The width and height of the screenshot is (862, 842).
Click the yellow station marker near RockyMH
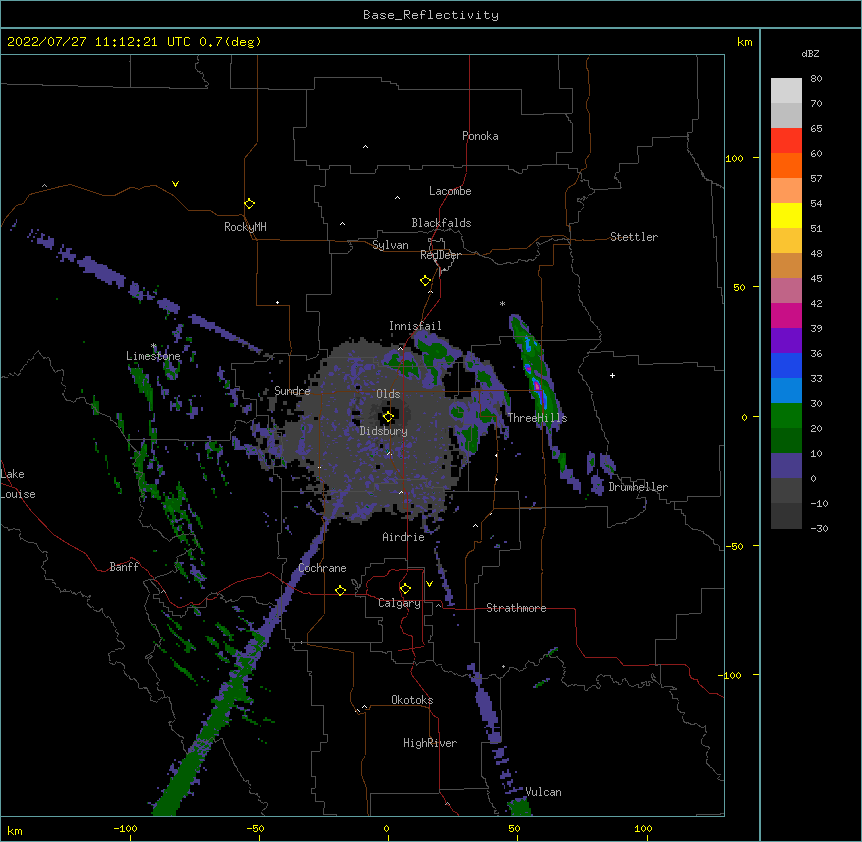coord(249,204)
